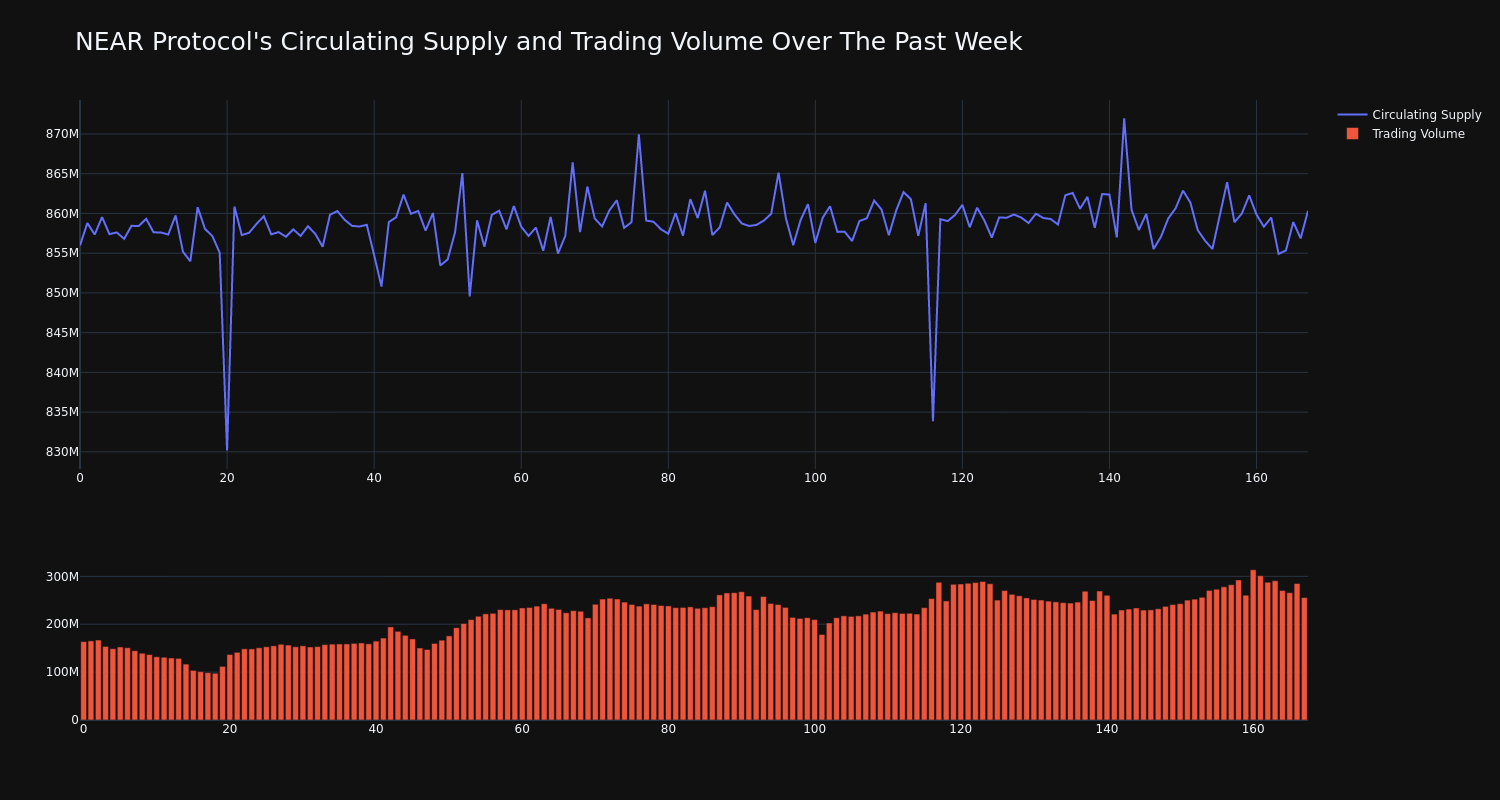1500x800 pixels.
Task: Click the 845M y-axis label
Action: (x=62, y=333)
